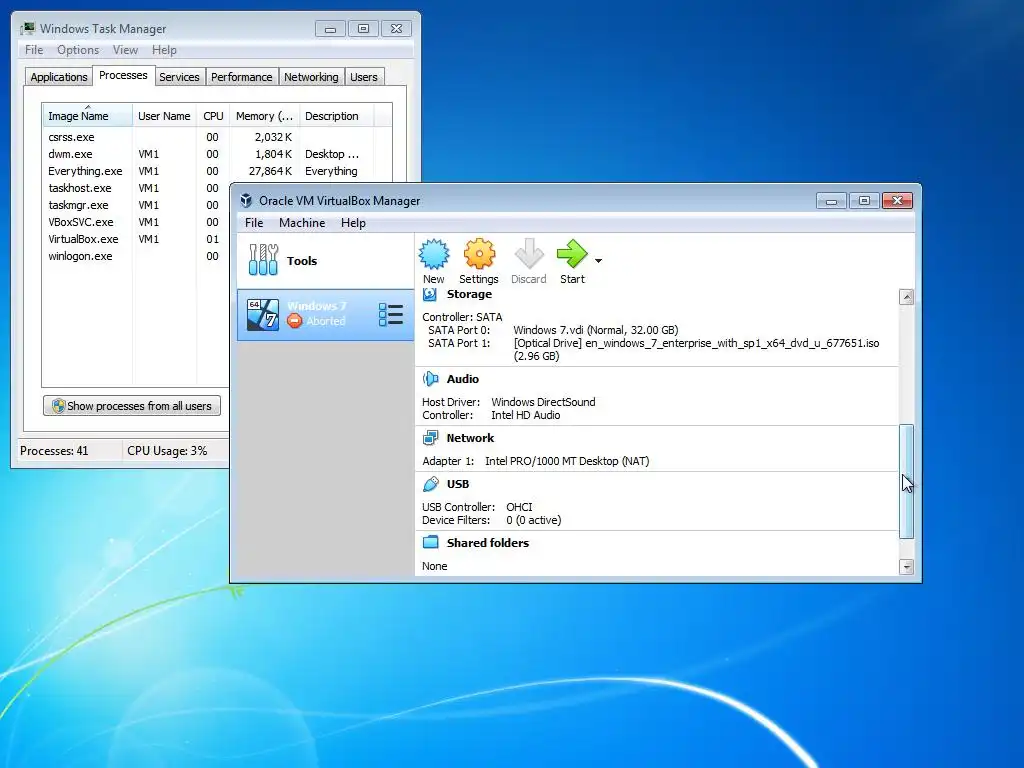
Task: Click the VirtualBox title bar icon
Action: point(246,200)
